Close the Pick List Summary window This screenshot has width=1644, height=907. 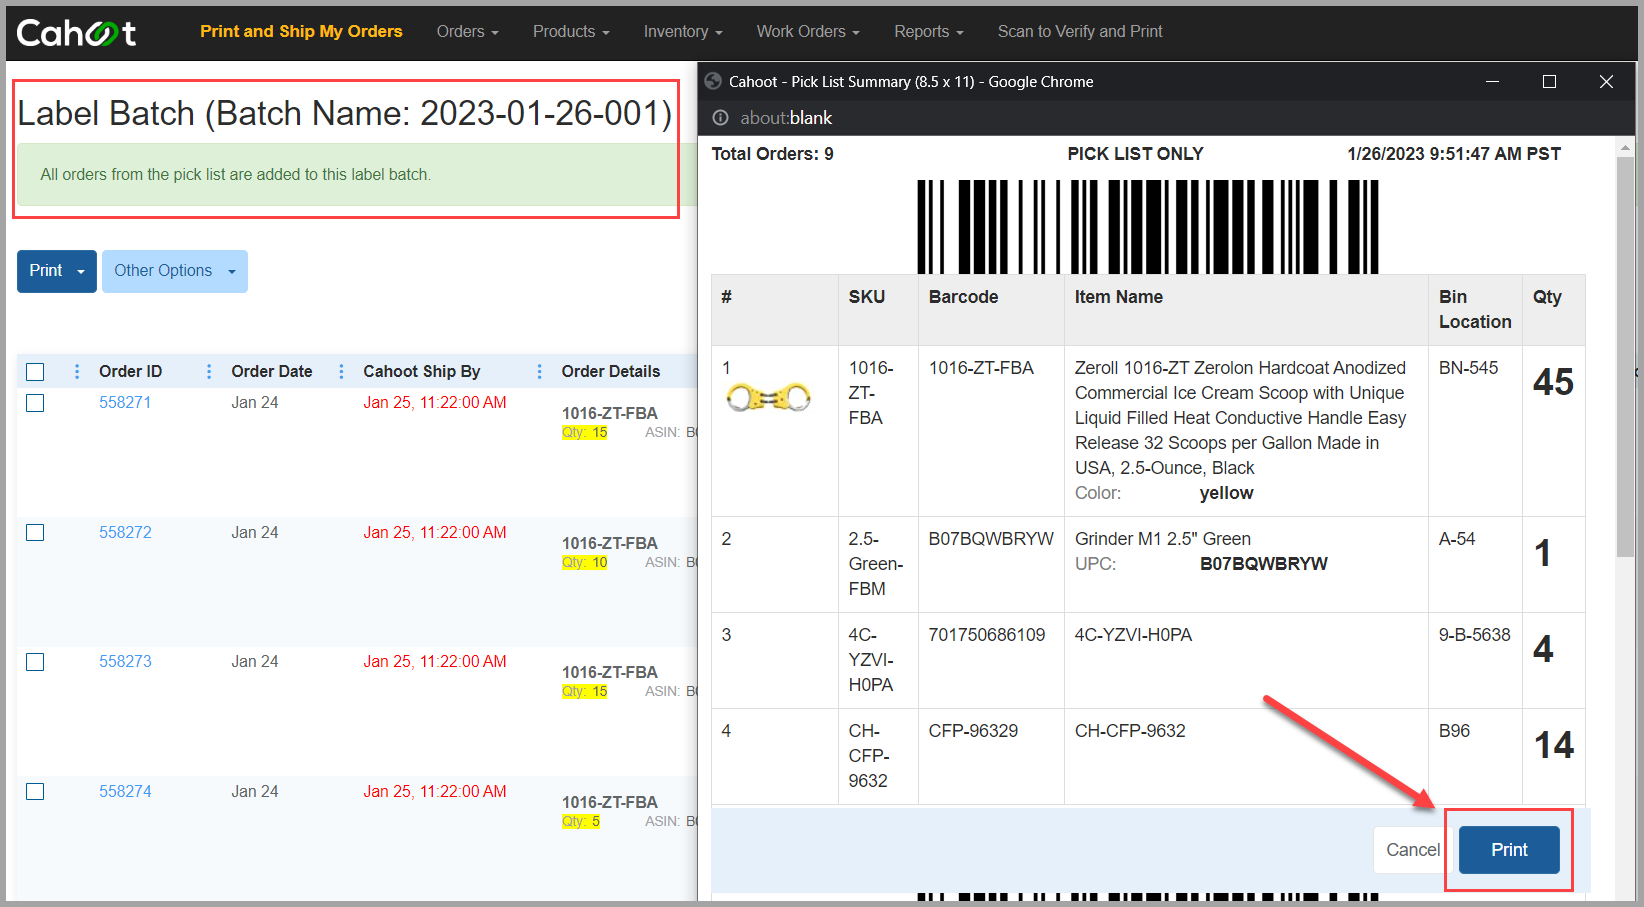point(1606,82)
